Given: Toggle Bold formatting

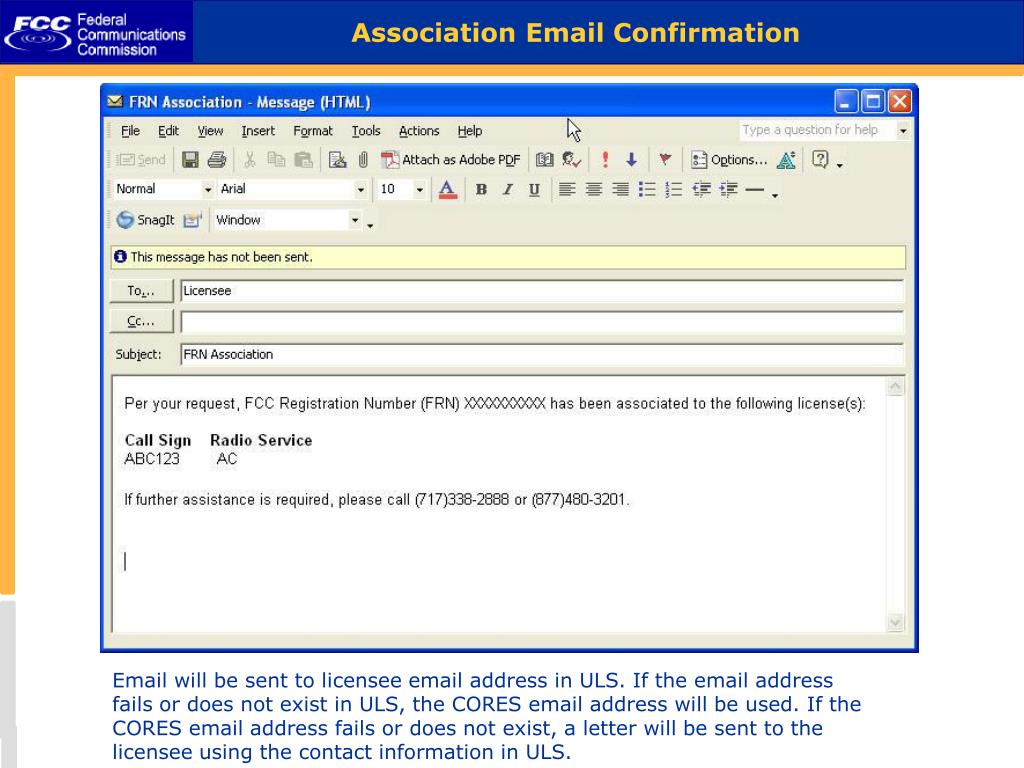Looking at the screenshot, I should pos(481,189).
